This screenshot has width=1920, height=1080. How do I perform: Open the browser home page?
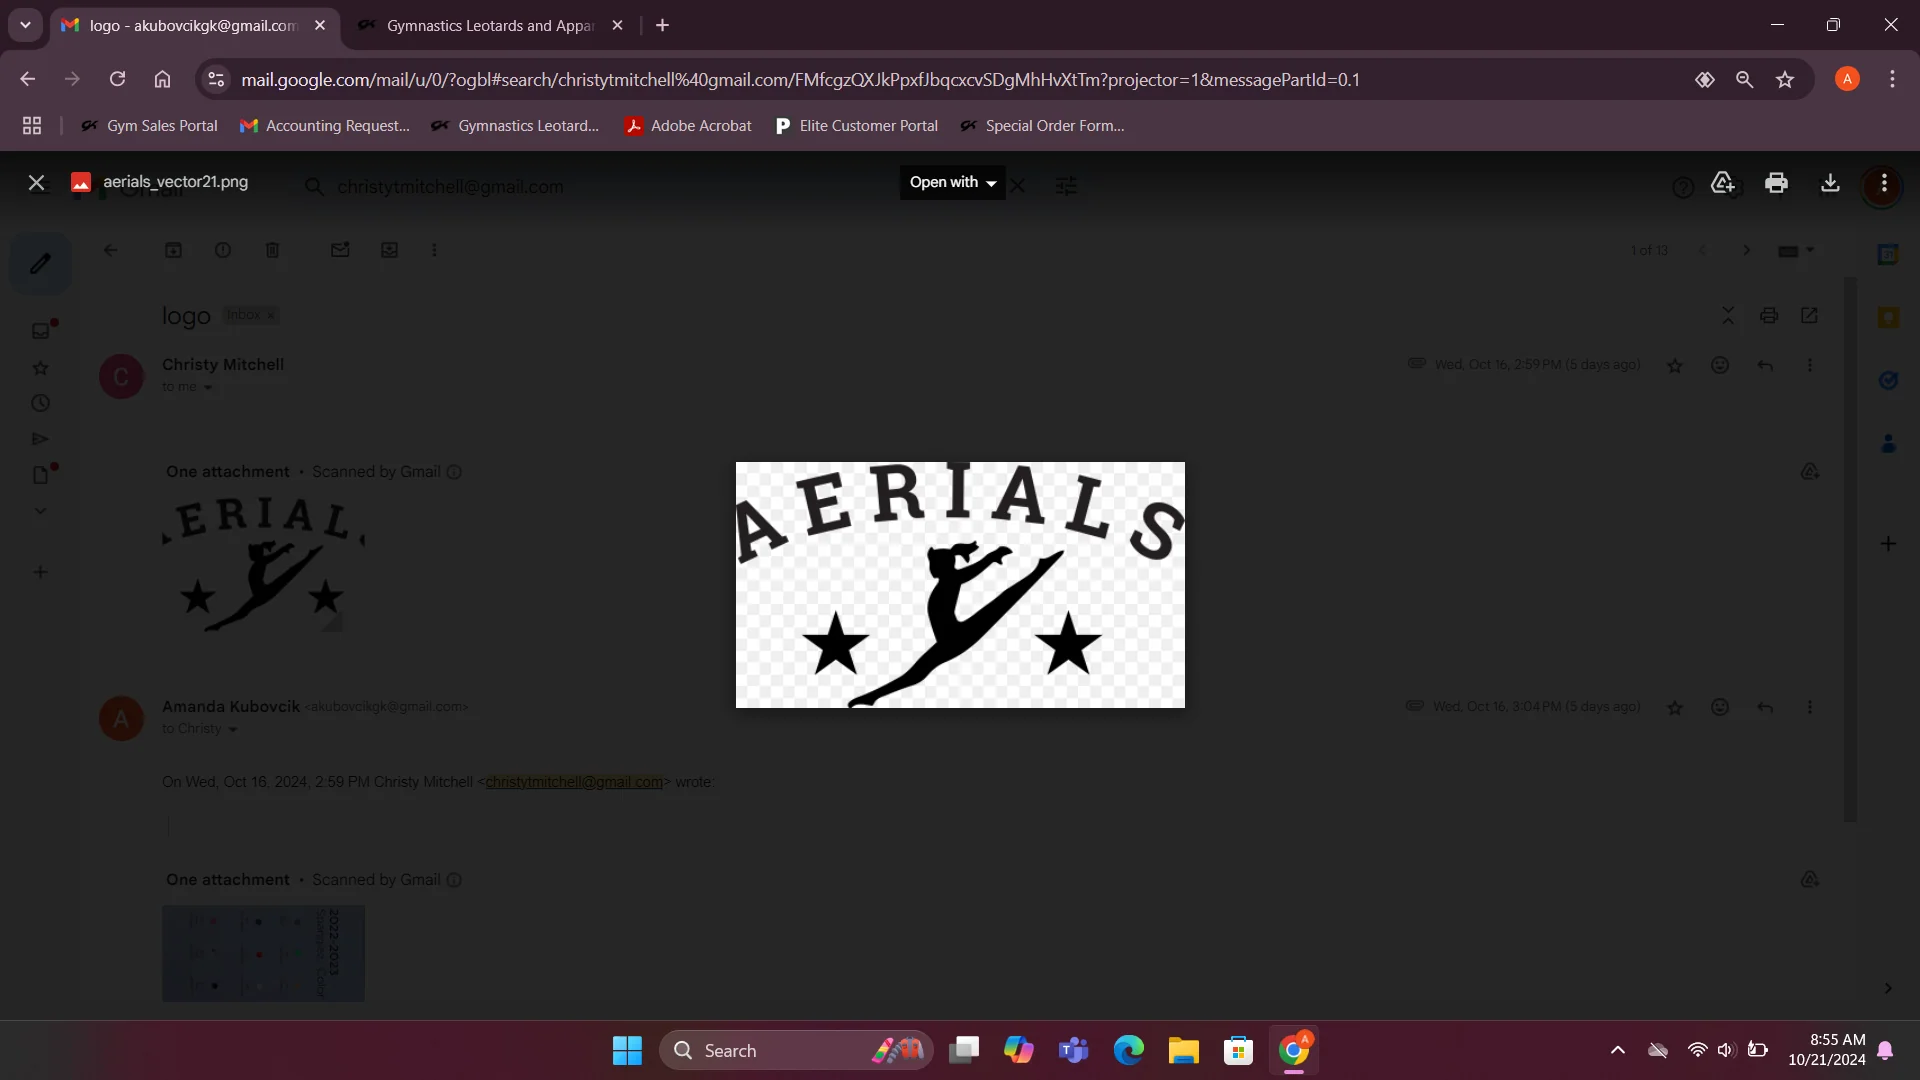coord(162,79)
